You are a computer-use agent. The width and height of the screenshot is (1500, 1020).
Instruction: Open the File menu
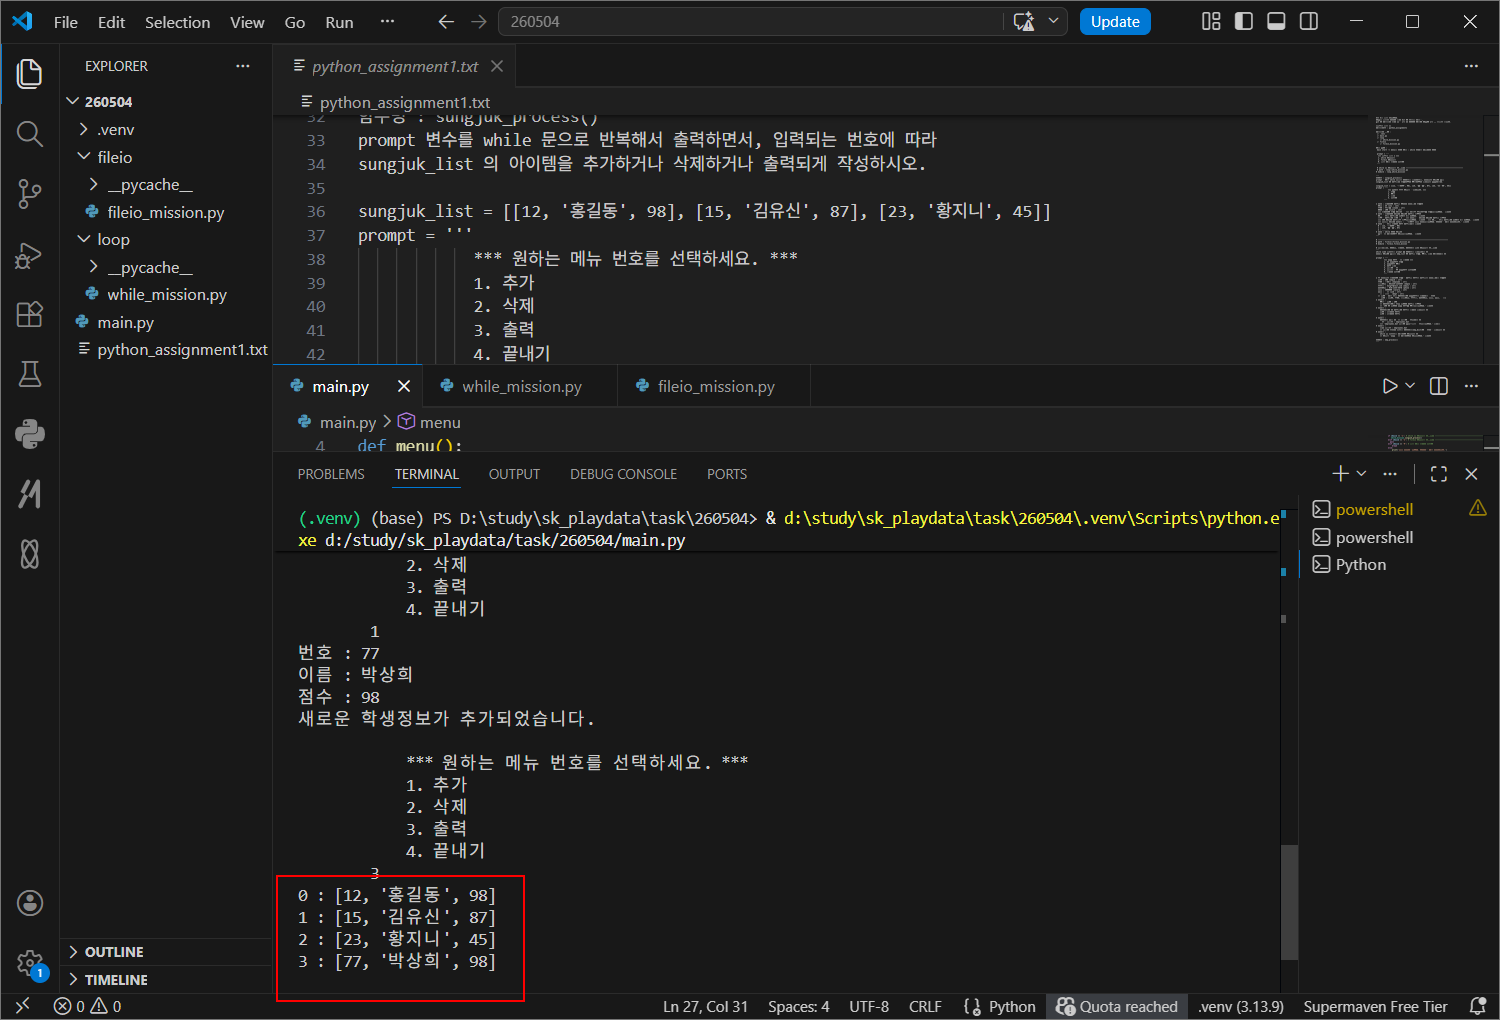[66, 22]
